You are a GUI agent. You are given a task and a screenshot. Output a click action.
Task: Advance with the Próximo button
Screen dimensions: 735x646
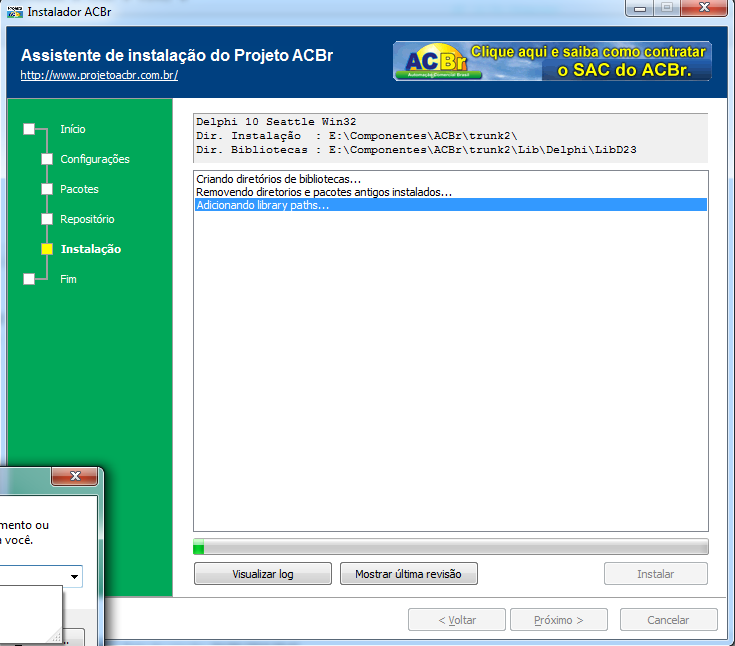pos(559,620)
